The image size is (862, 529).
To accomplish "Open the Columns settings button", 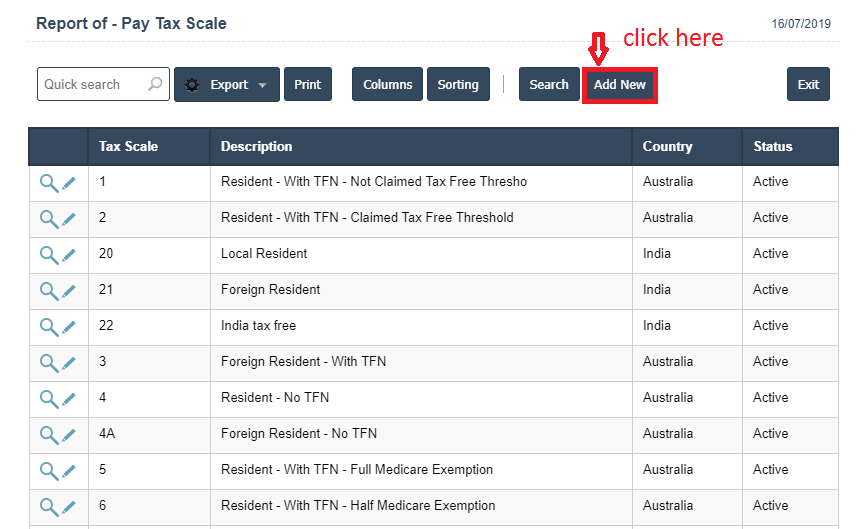I will pos(387,85).
